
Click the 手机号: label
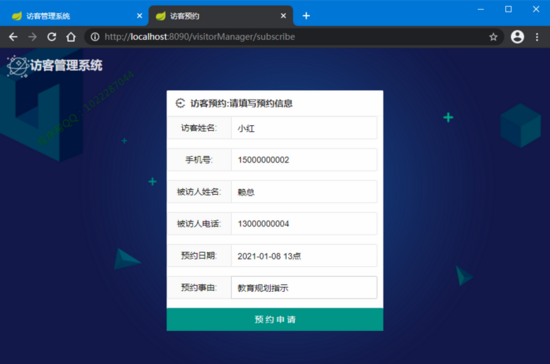click(x=199, y=160)
